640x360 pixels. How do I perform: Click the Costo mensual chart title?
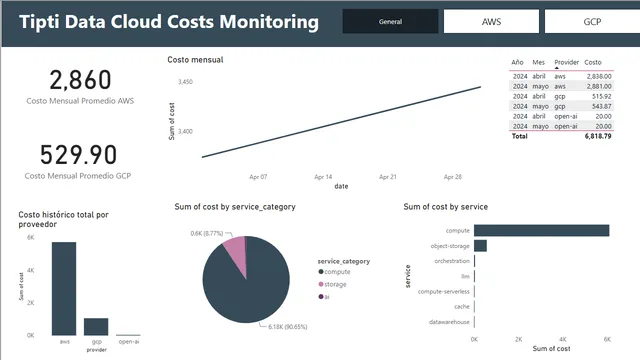point(195,60)
